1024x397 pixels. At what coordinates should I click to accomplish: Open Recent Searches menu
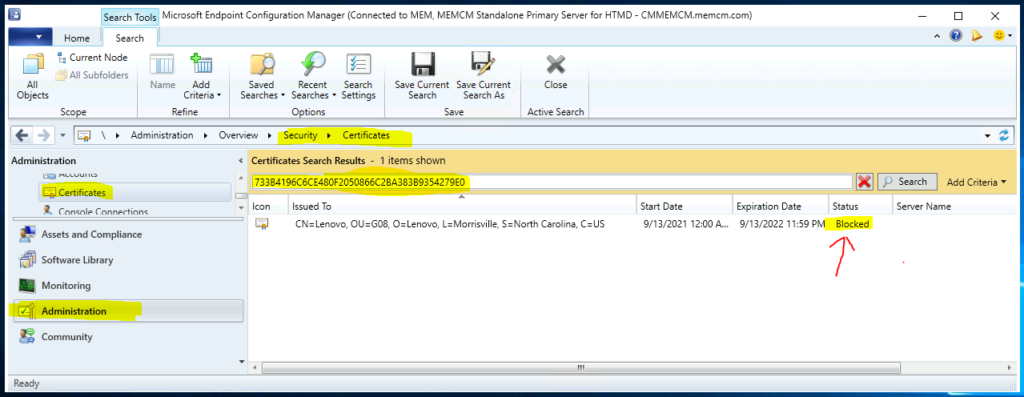pyautogui.click(x=312, y=77)
